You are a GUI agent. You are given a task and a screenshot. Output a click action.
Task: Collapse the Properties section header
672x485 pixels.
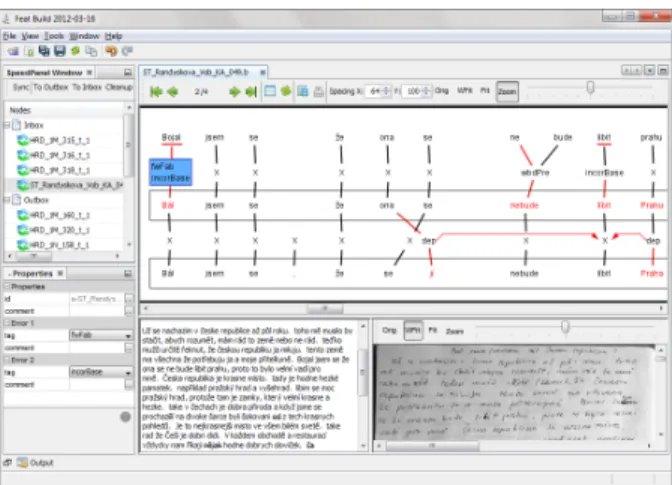(x=7, y=286)
